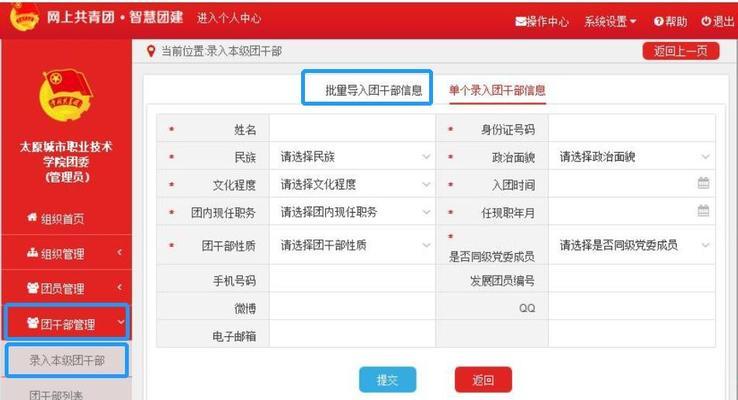Click the 太原城市职业技术学院团委 organization name
Image resolution: width=738 pixels, height=400 pixels.
click(66, 161)
